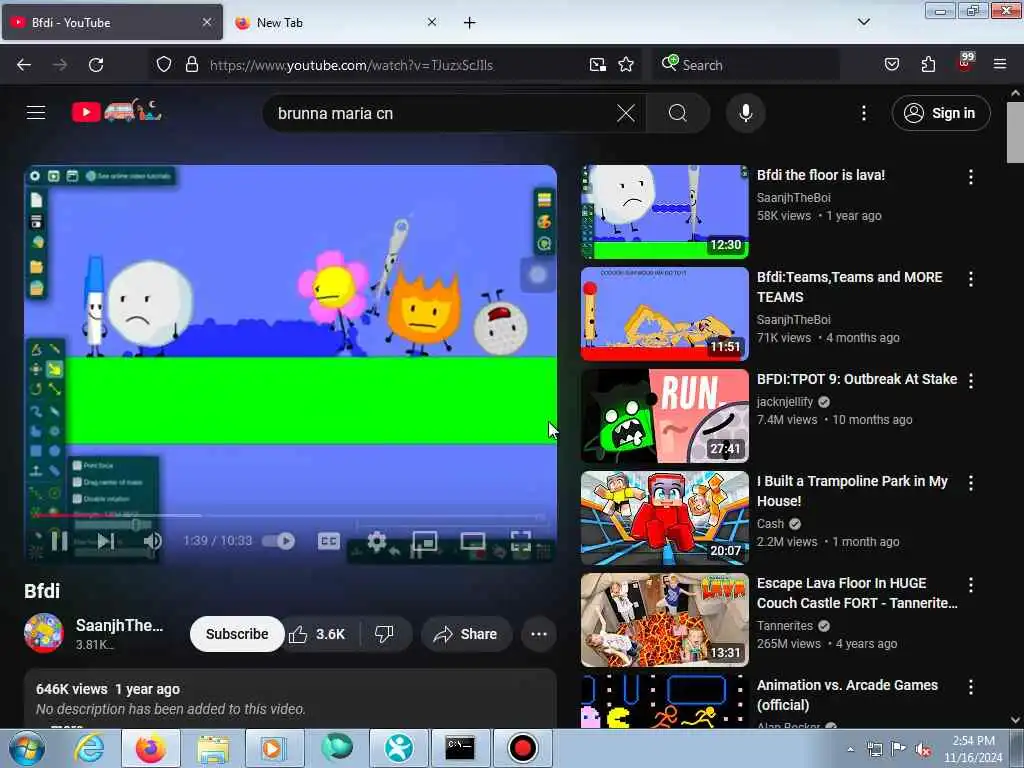The width and height of the screenshot is (1024, 768).
Task: Bookmark this page with star
Action: 626,65
